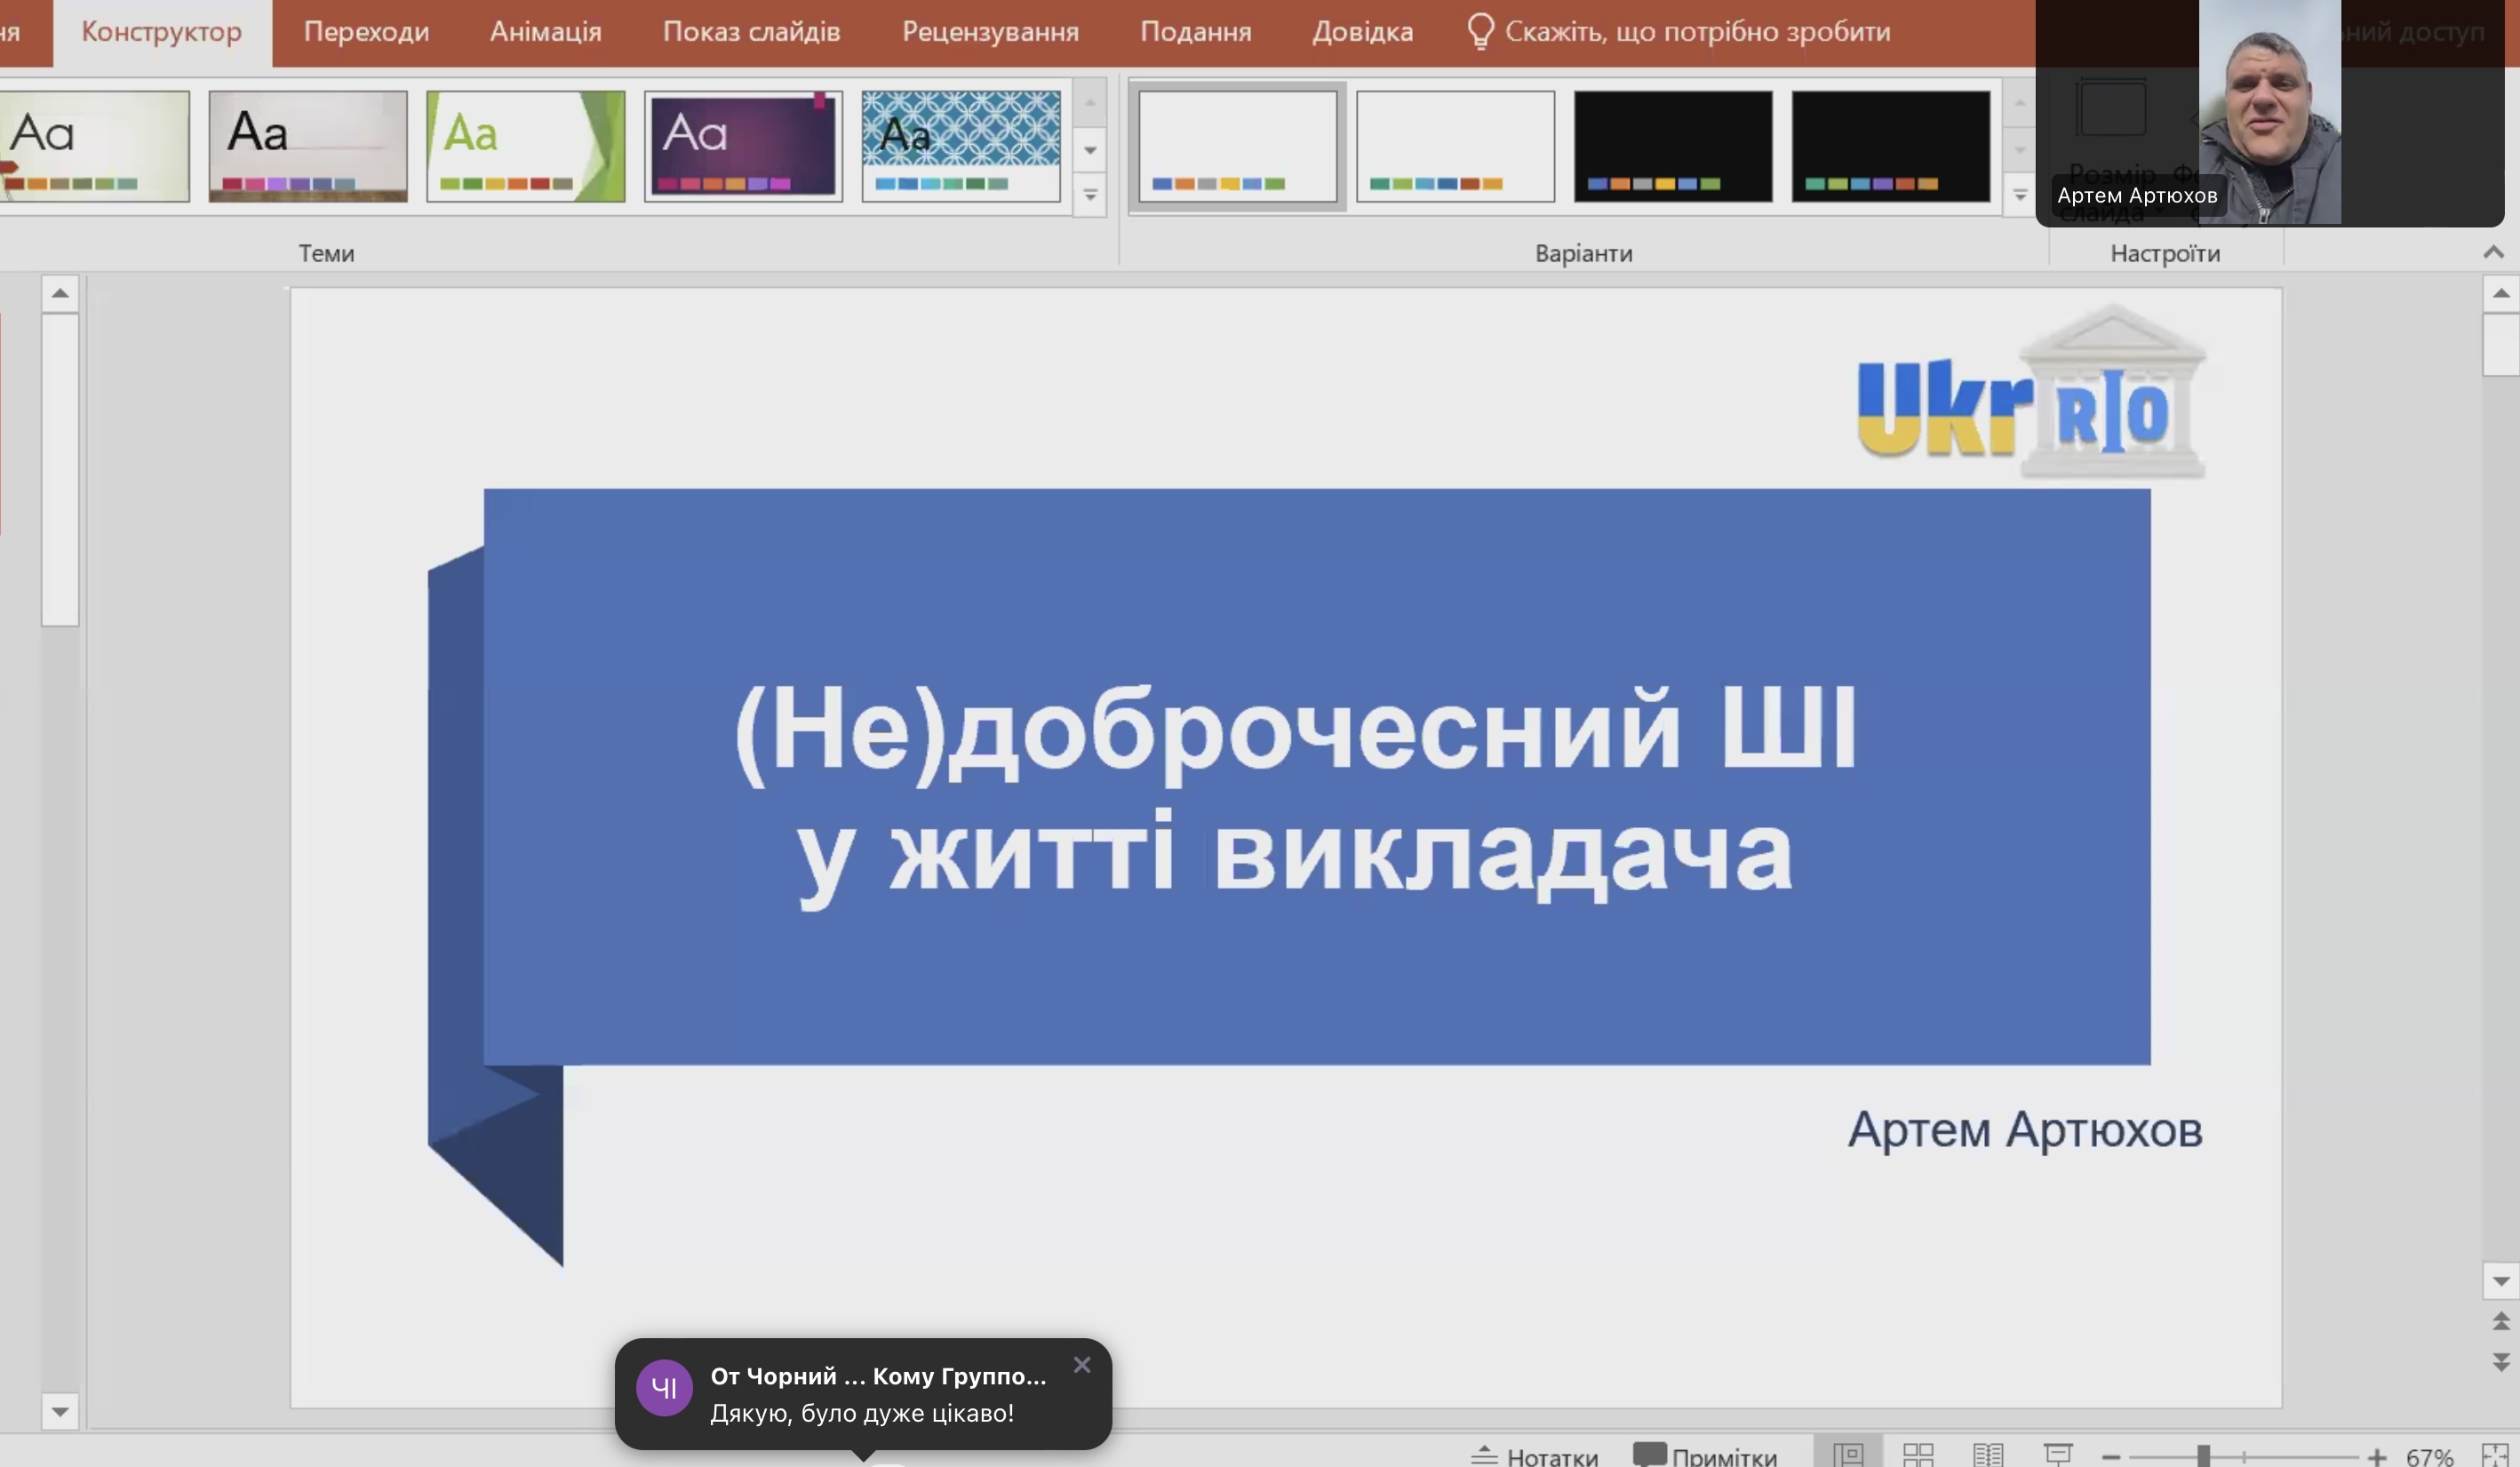
Task: Click the zoom out minus button
Action: pos(2111,1458)
